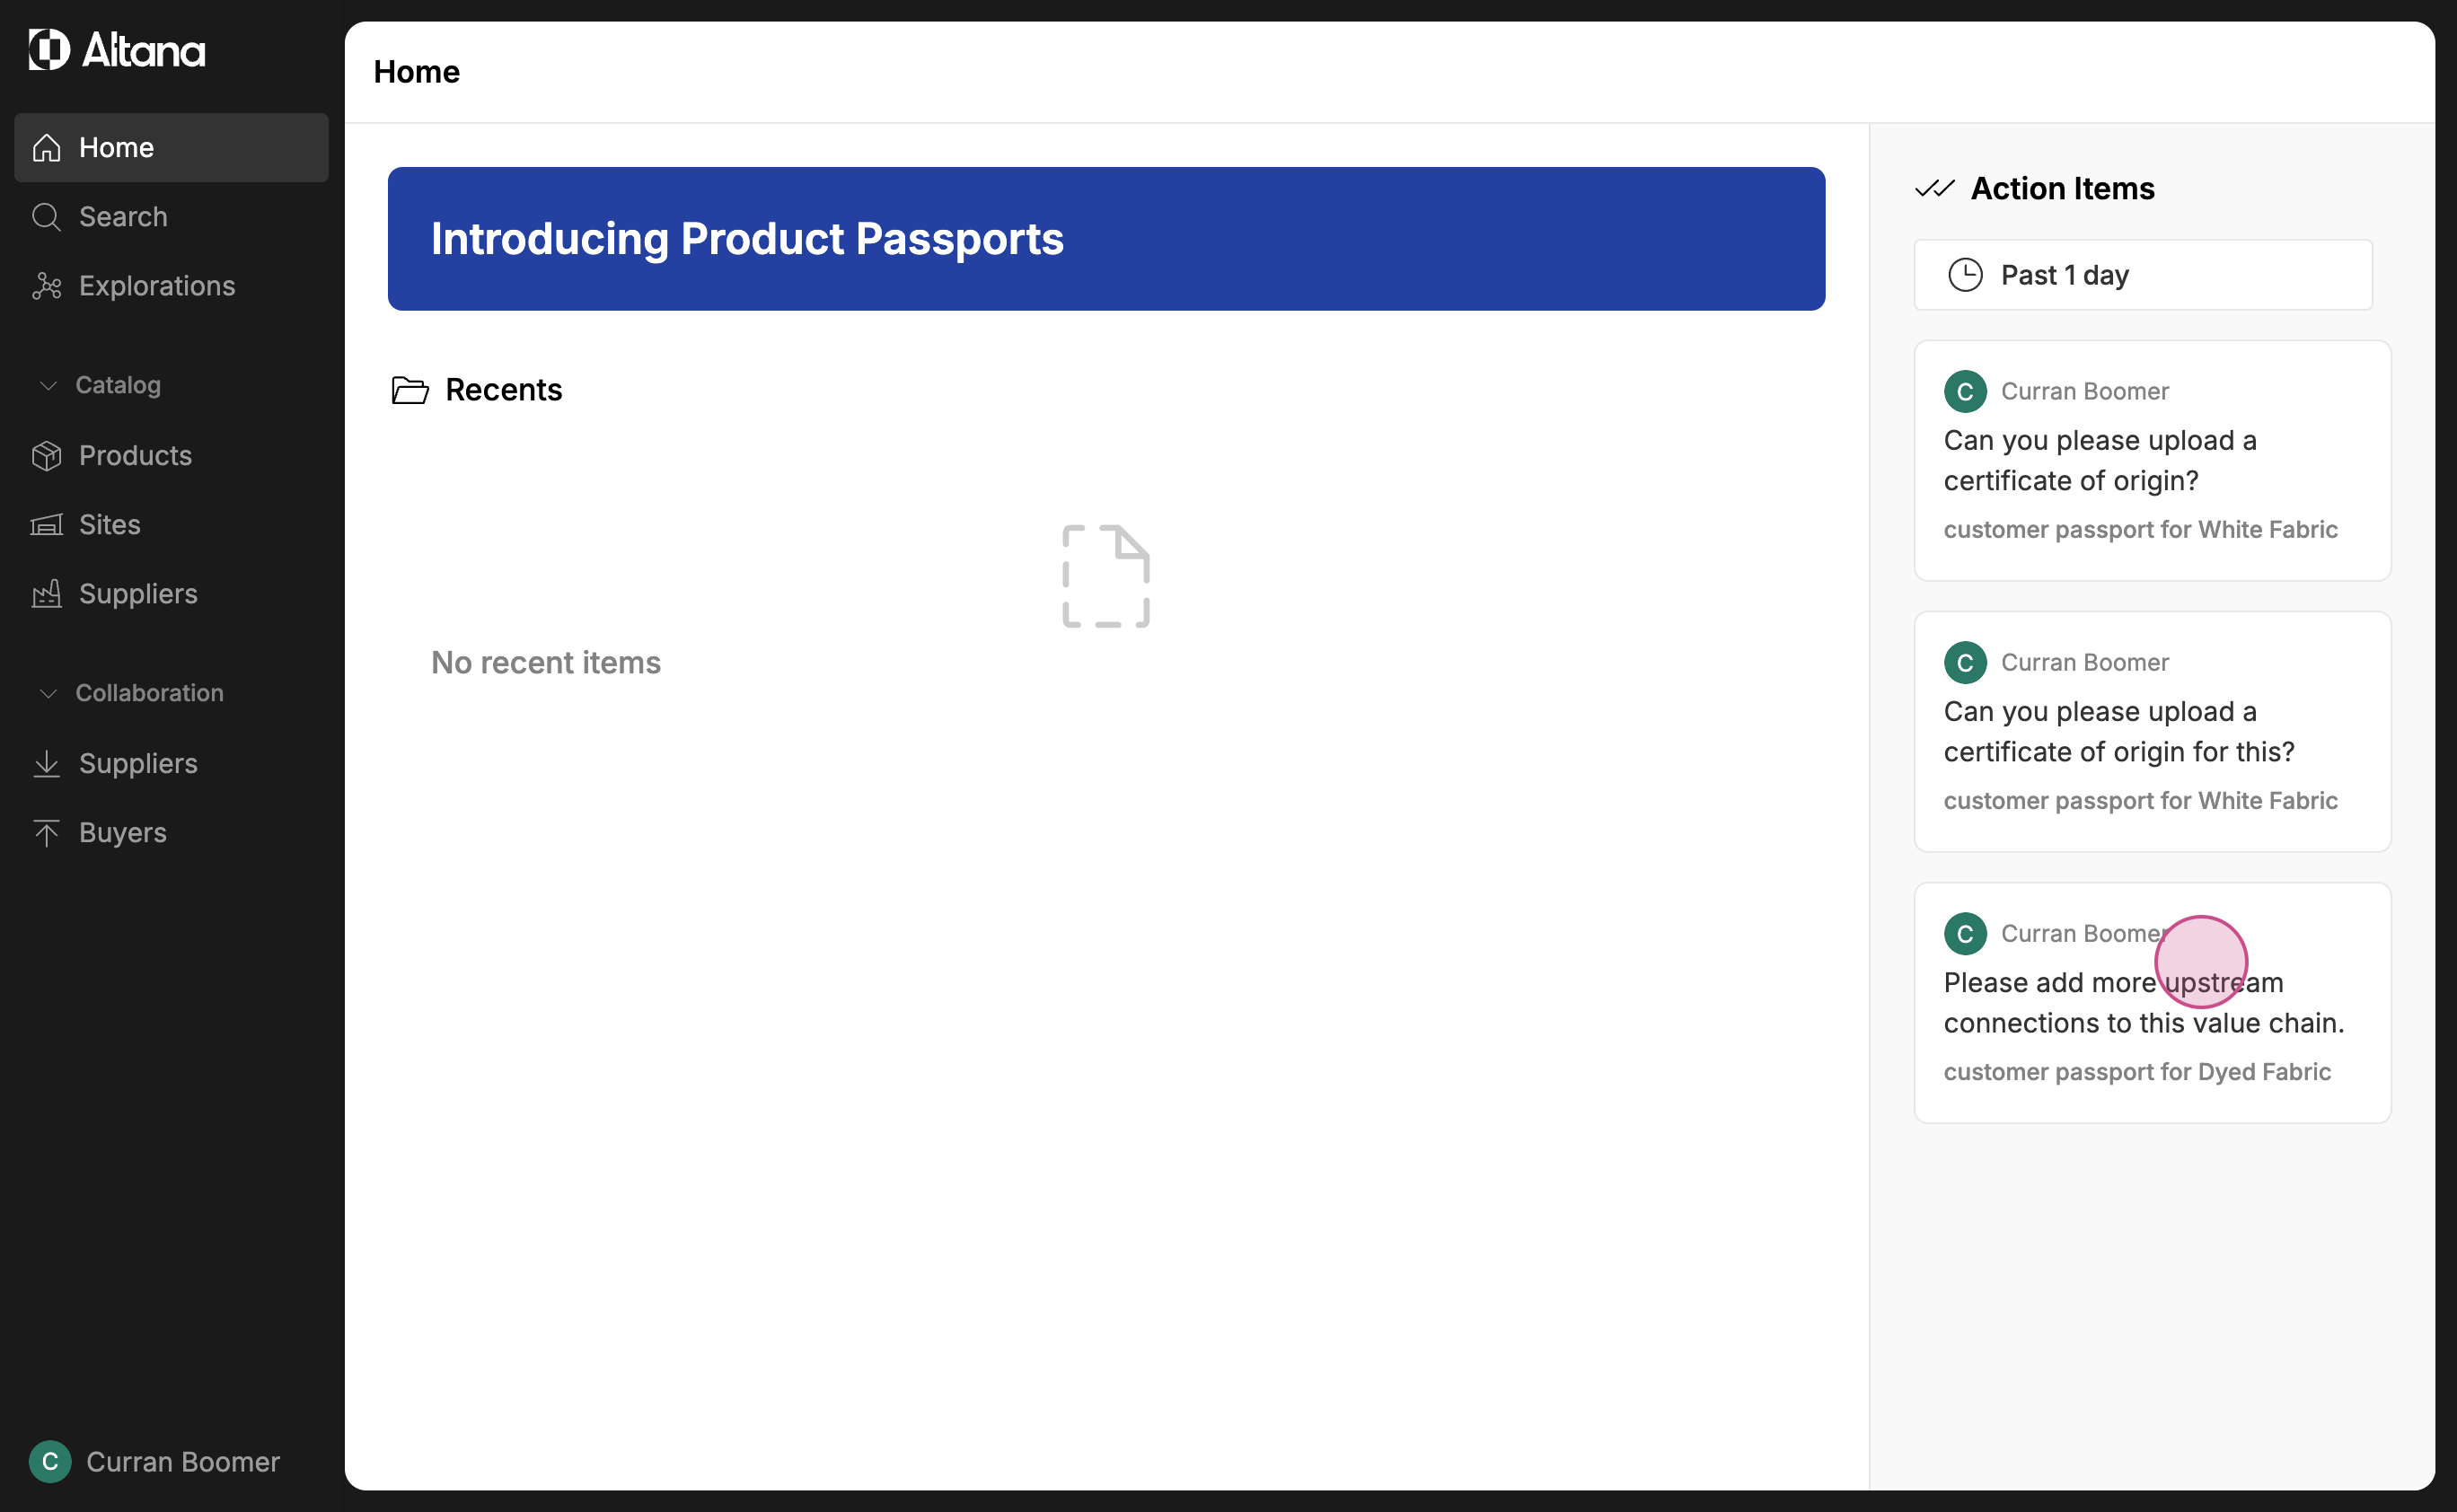
Task: Collapse the Collaboration section chevron
Action: pos(48,694)
